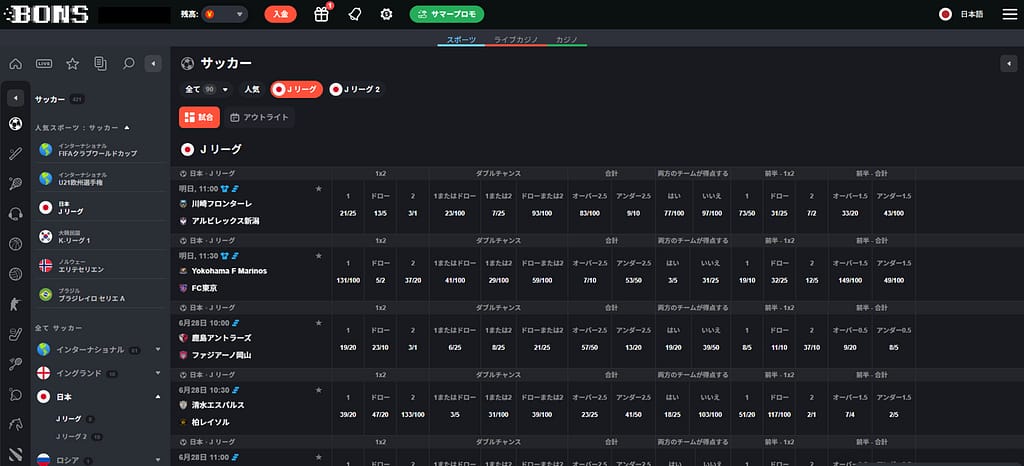Select the 試合 matches tab
Image resolution: width=1024 pixels, height=466 pixels.
199,117
